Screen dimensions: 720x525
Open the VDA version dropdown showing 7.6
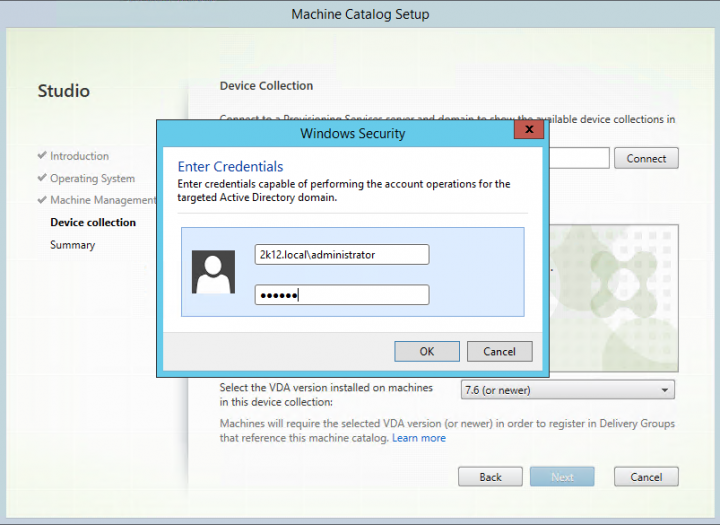[566, 390]
